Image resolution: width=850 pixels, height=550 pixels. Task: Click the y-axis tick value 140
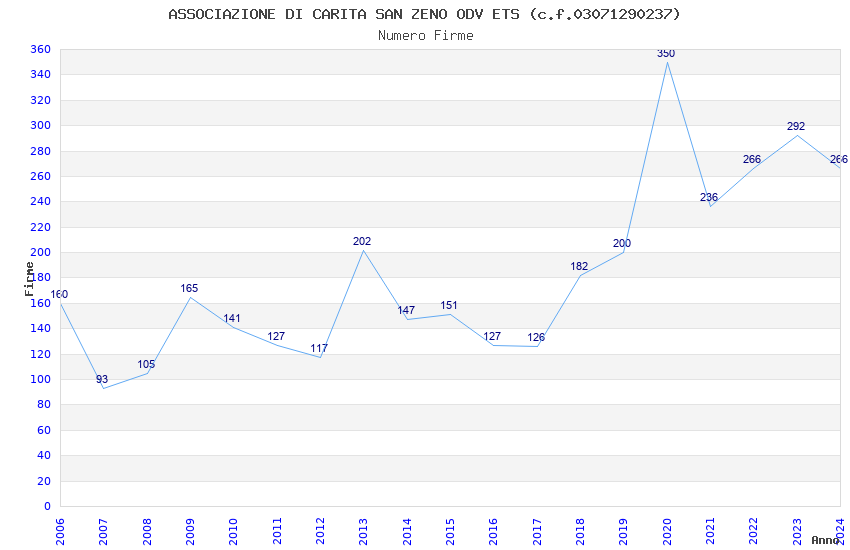point(41,328)
